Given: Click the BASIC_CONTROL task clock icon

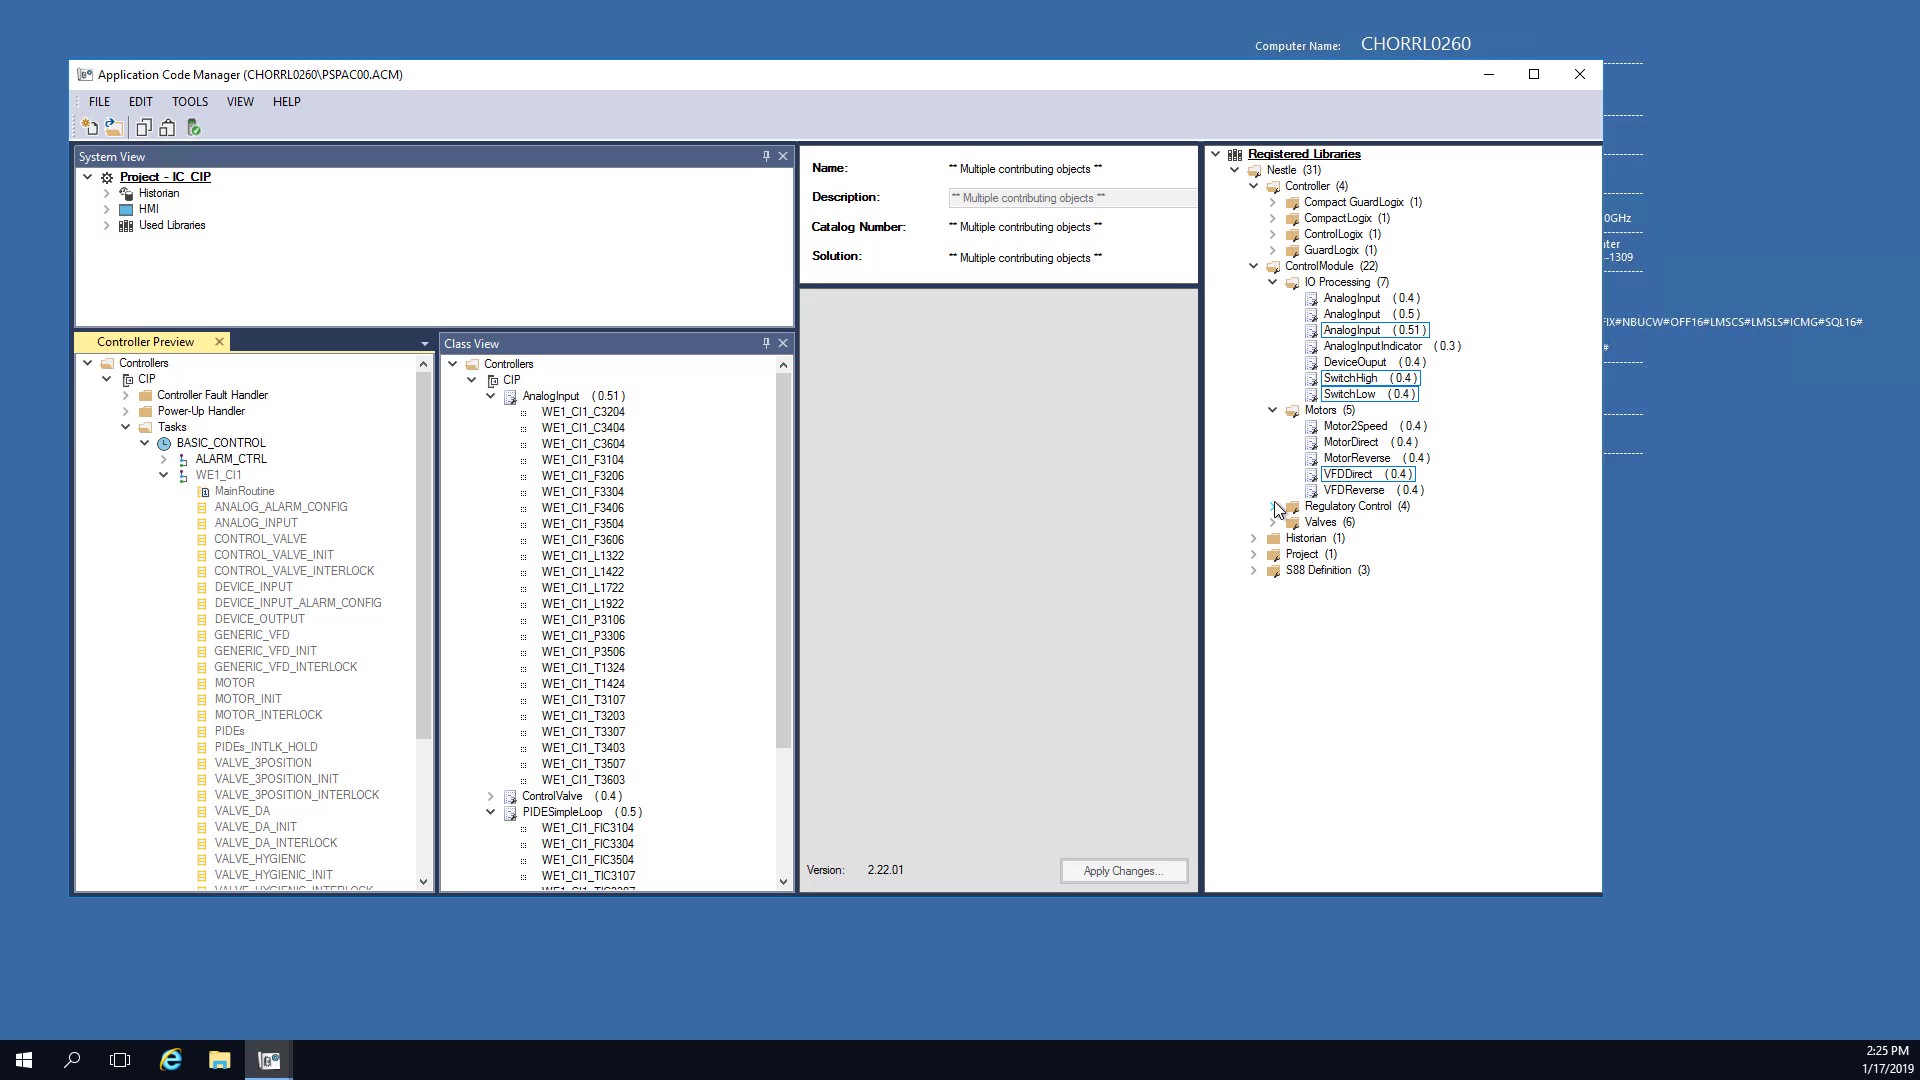Looking at the screenshot, I should (x=164, y=443).
